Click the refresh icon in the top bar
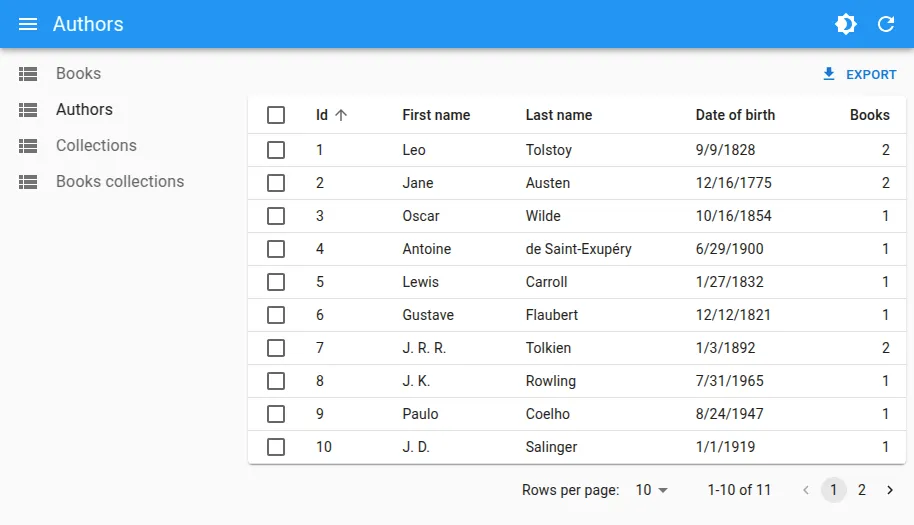Image resolution: width=914 pixels, height=525 pixels. [886, 24]
